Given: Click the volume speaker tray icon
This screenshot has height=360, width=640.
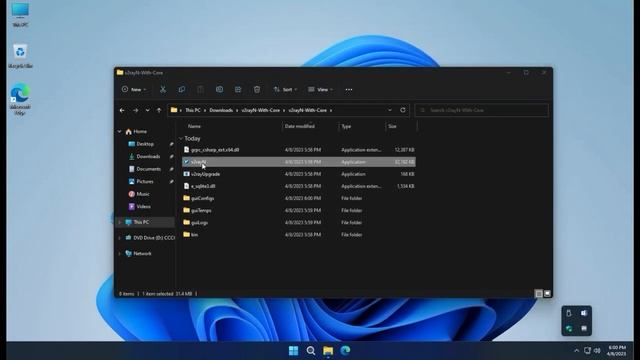Looking at the screenshot, I should [x=597, y=351].
